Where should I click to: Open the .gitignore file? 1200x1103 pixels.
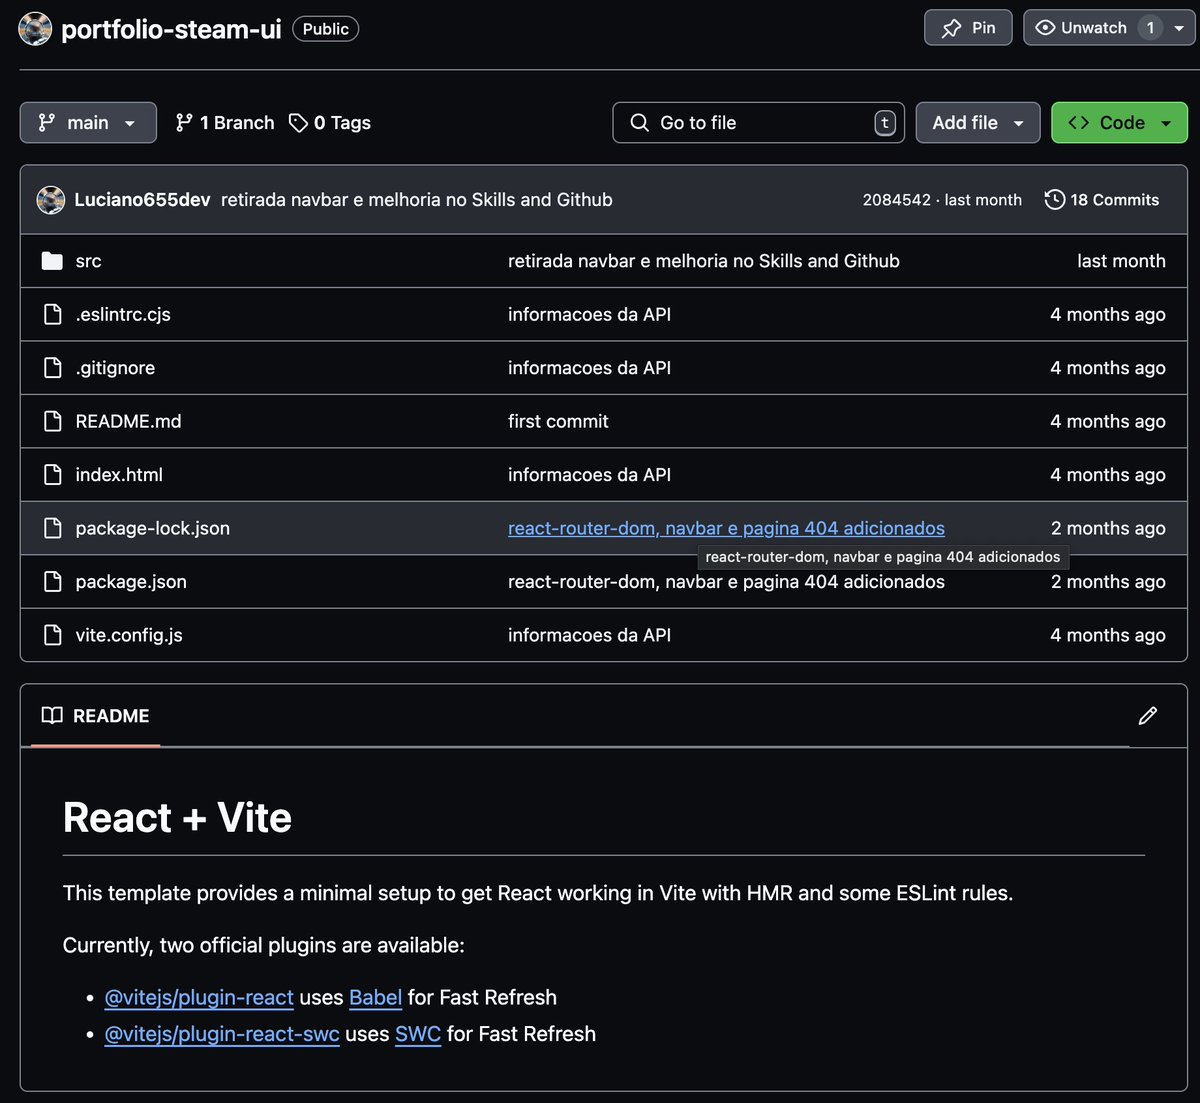[x=115, y=368]
